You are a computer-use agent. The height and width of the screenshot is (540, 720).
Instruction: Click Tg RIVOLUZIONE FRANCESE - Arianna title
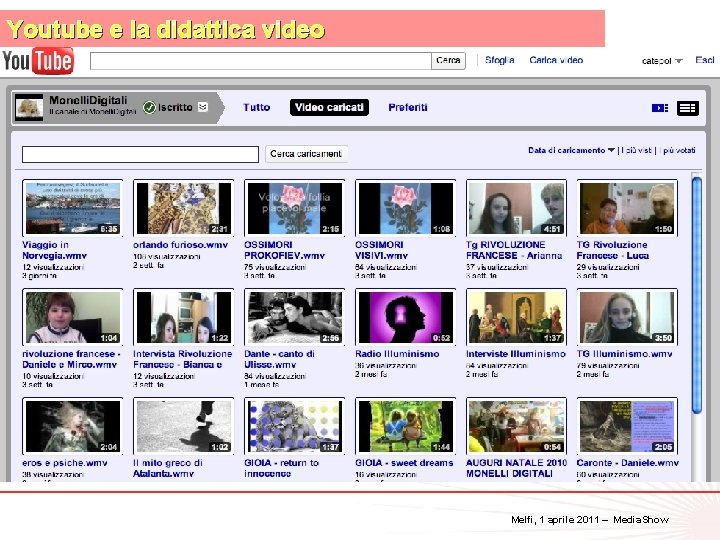coord(514,250)
